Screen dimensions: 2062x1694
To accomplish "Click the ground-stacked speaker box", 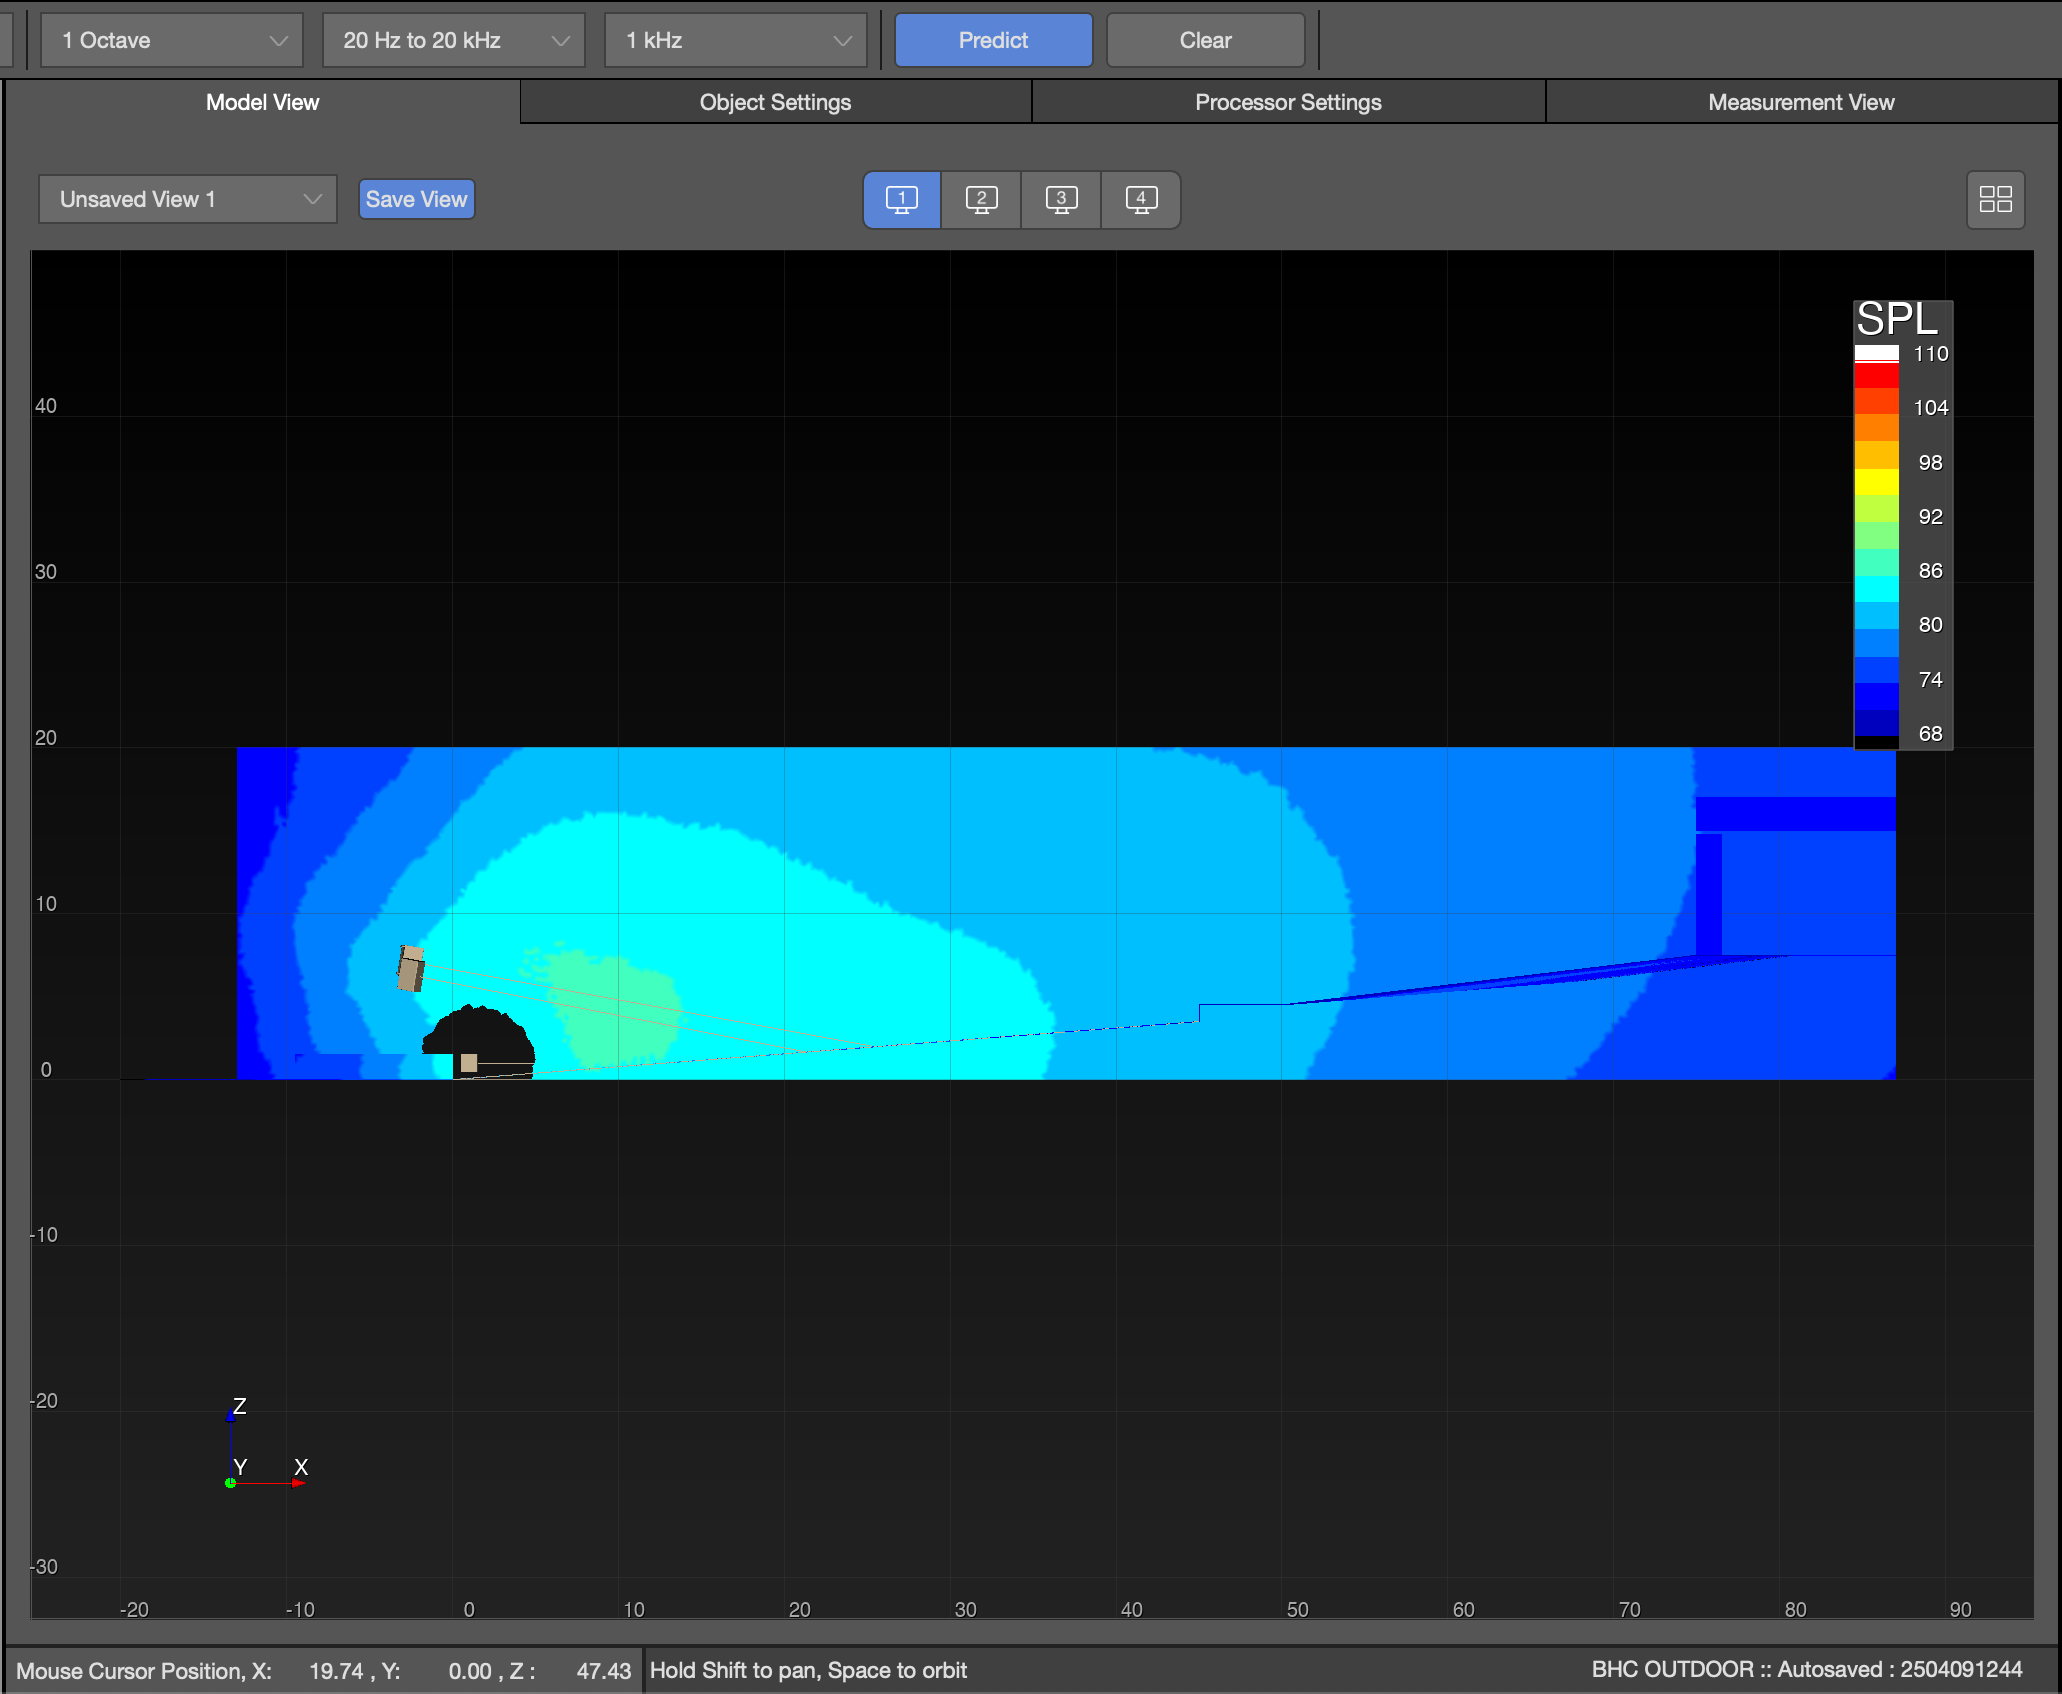I will (468, 1062).
